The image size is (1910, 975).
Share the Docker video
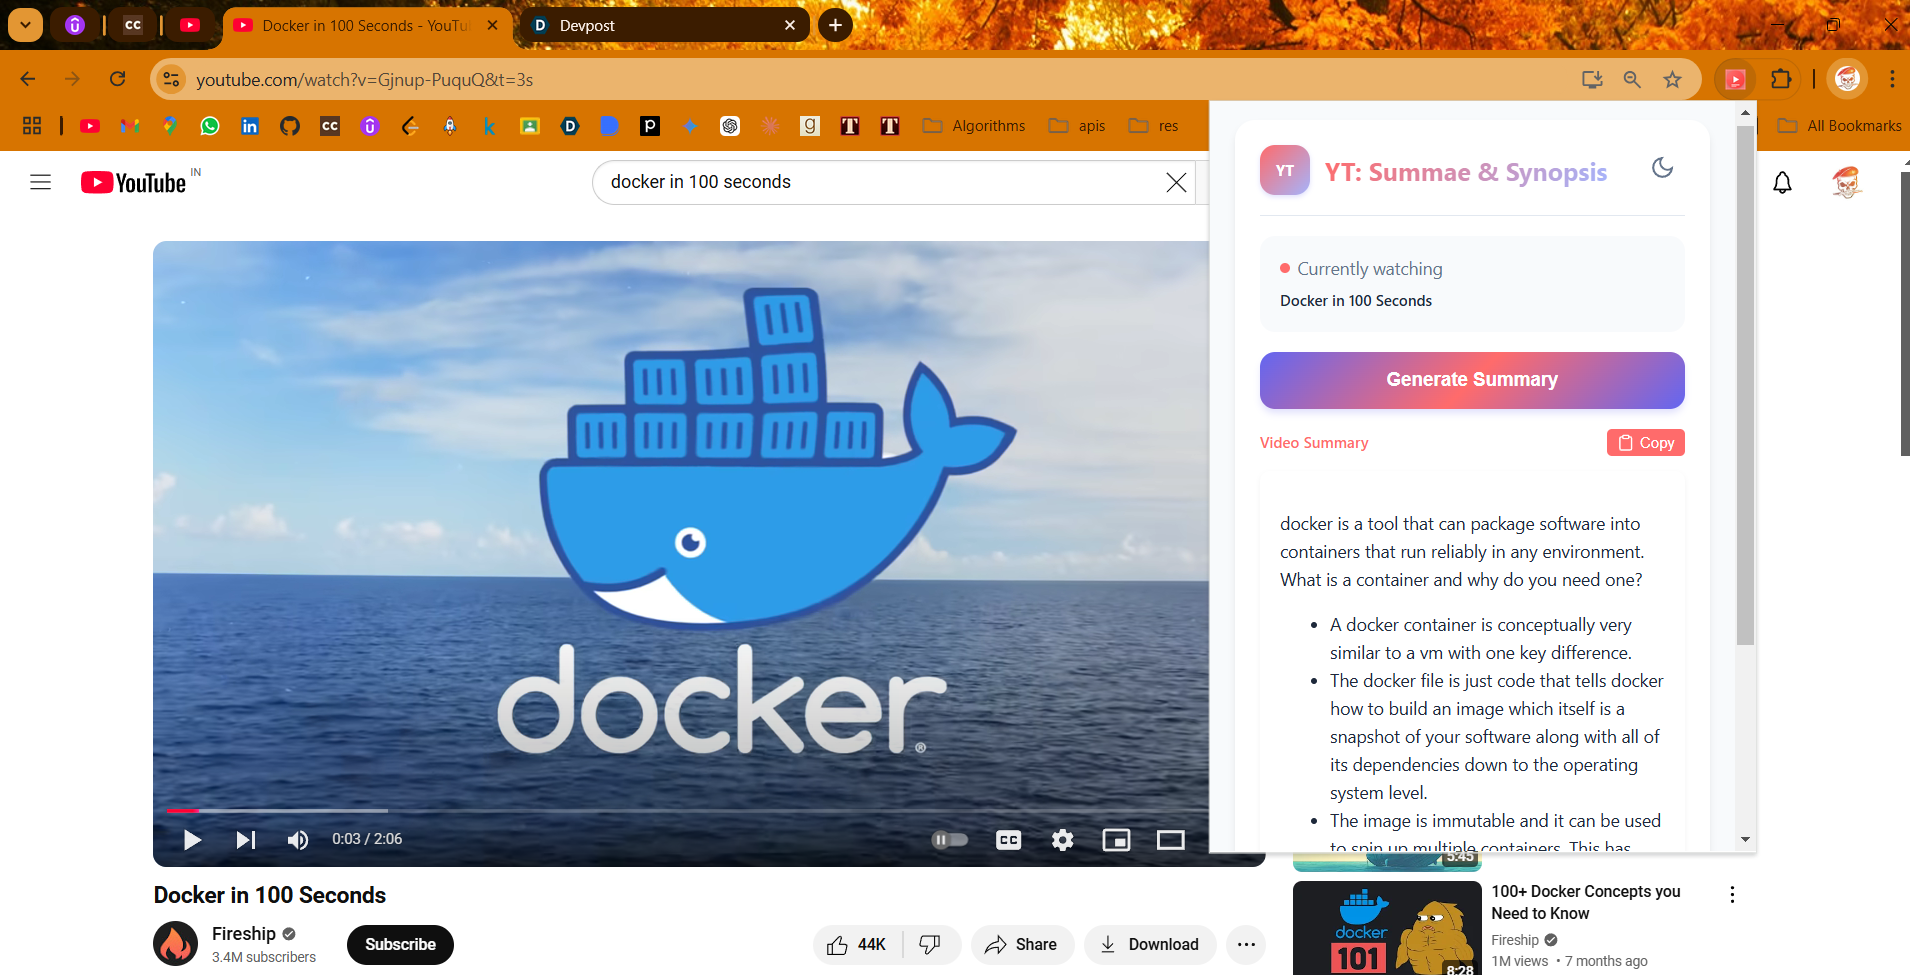[1022, 945]
